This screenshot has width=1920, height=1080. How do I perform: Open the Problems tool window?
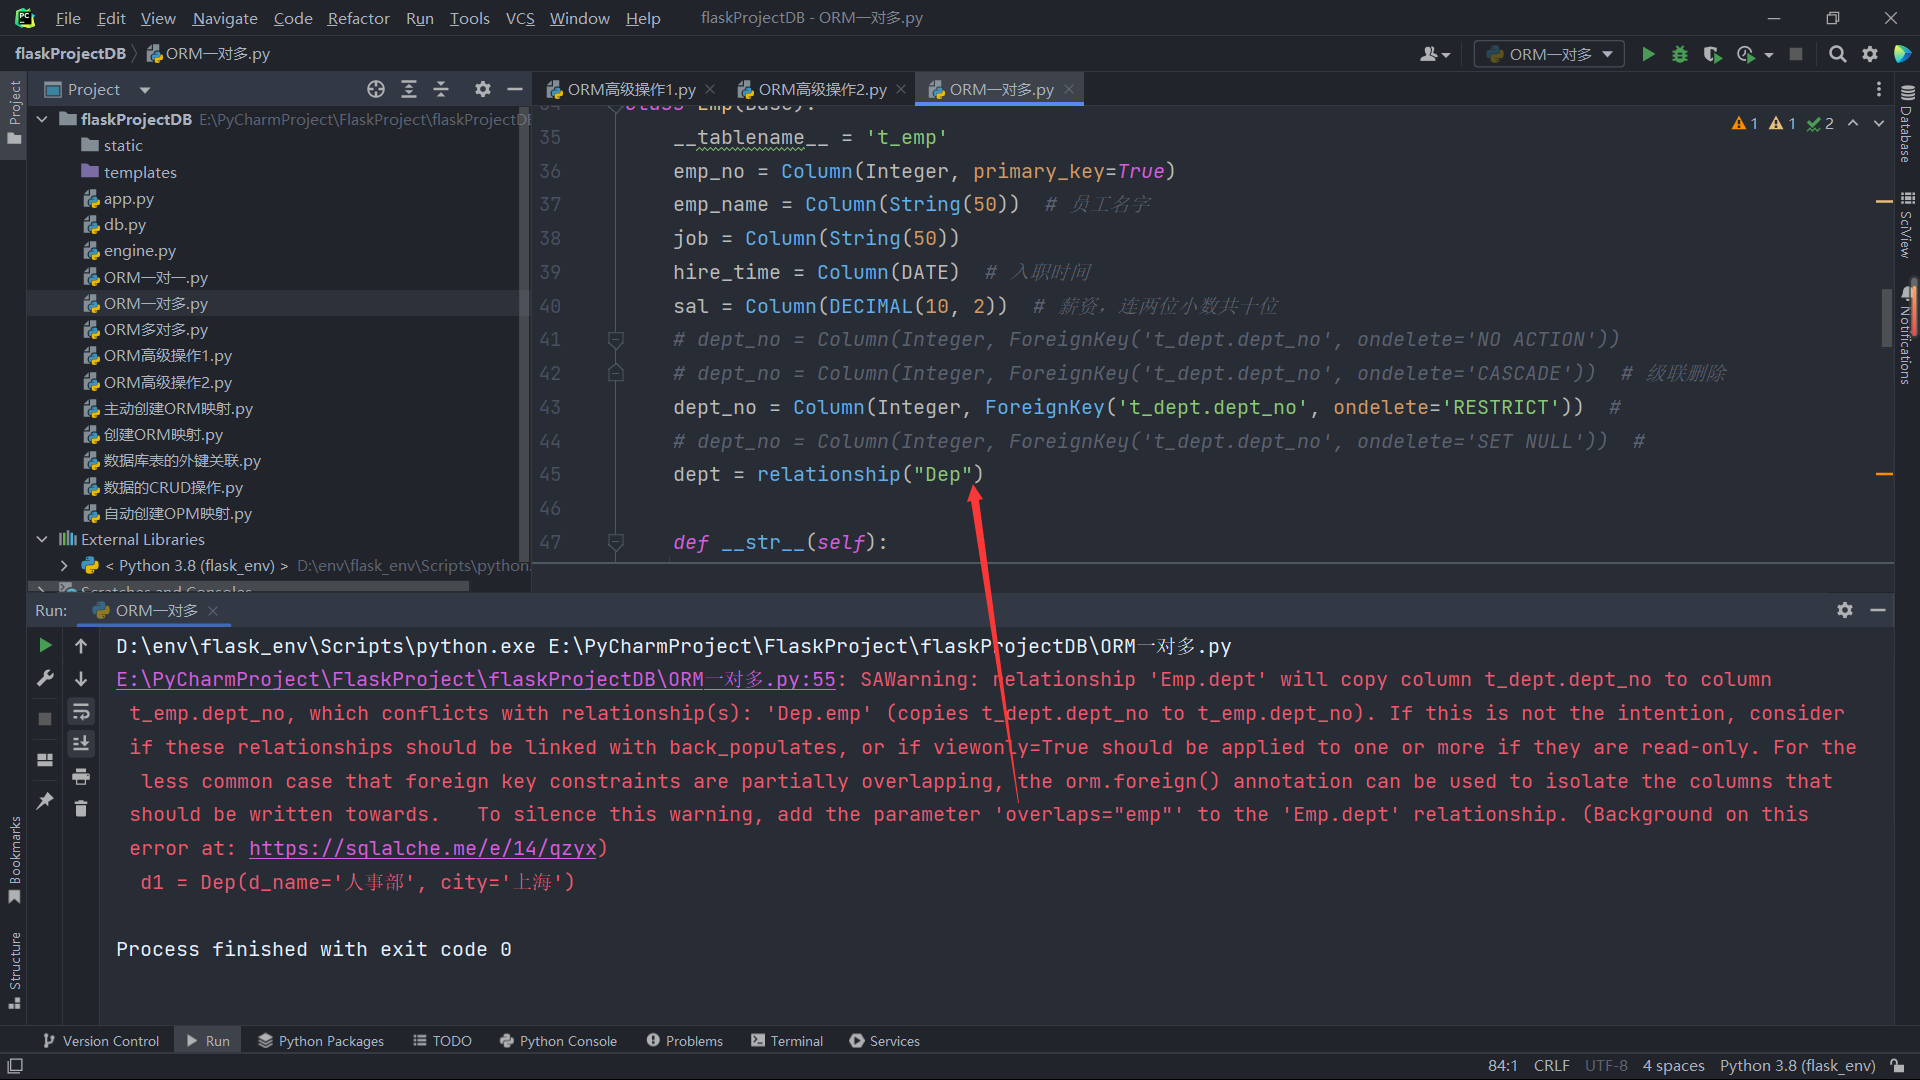[x=684, y=1041]
